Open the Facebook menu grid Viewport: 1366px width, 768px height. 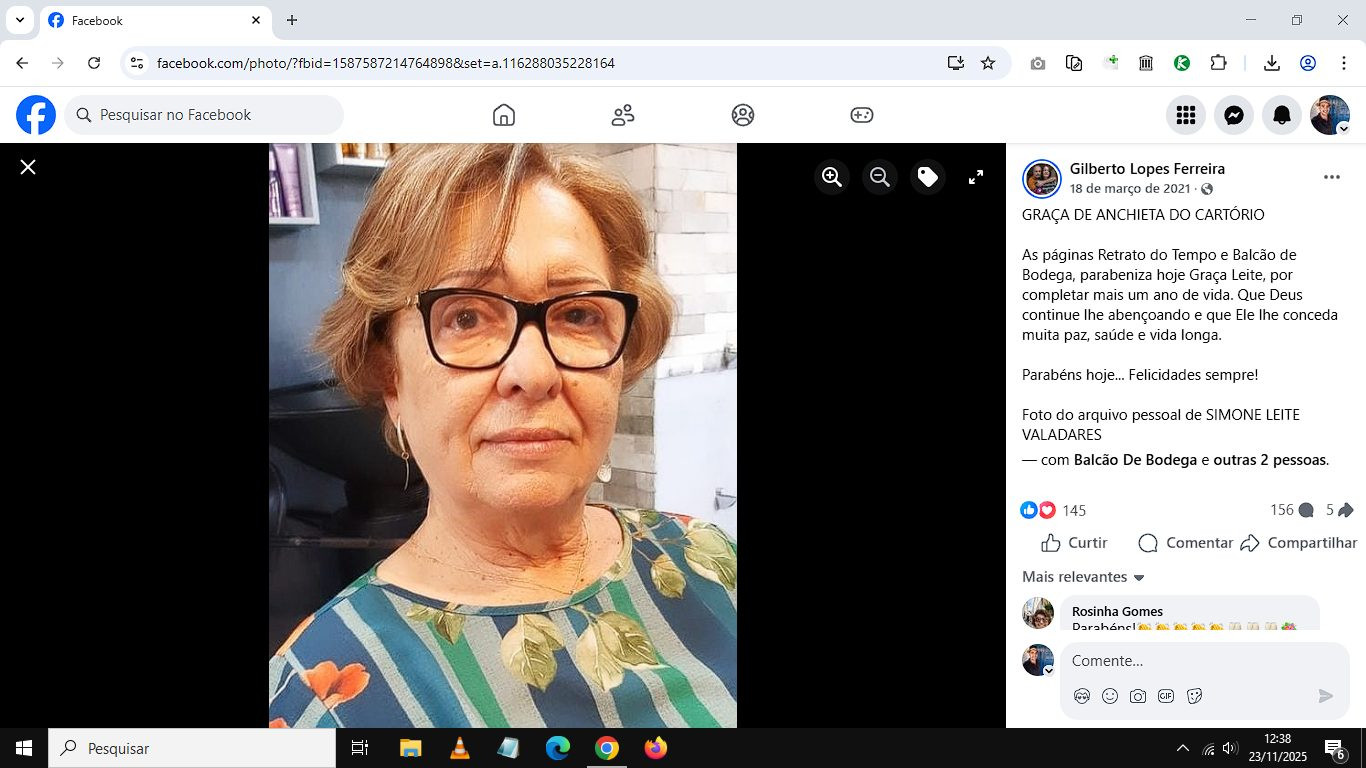coord(1186,115)
